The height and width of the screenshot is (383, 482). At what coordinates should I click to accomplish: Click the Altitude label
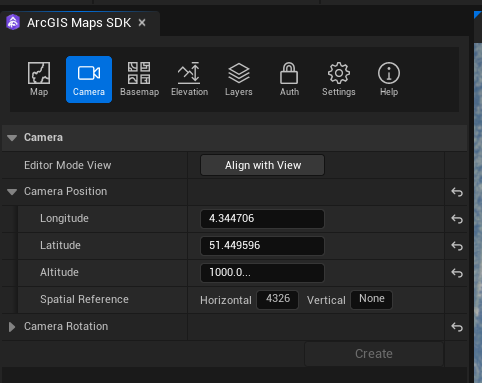[x=59, y=272]
